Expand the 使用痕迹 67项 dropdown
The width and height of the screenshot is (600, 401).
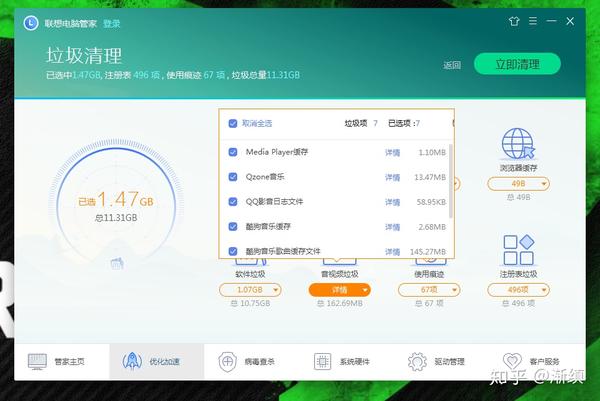click(x=429, y=290)
